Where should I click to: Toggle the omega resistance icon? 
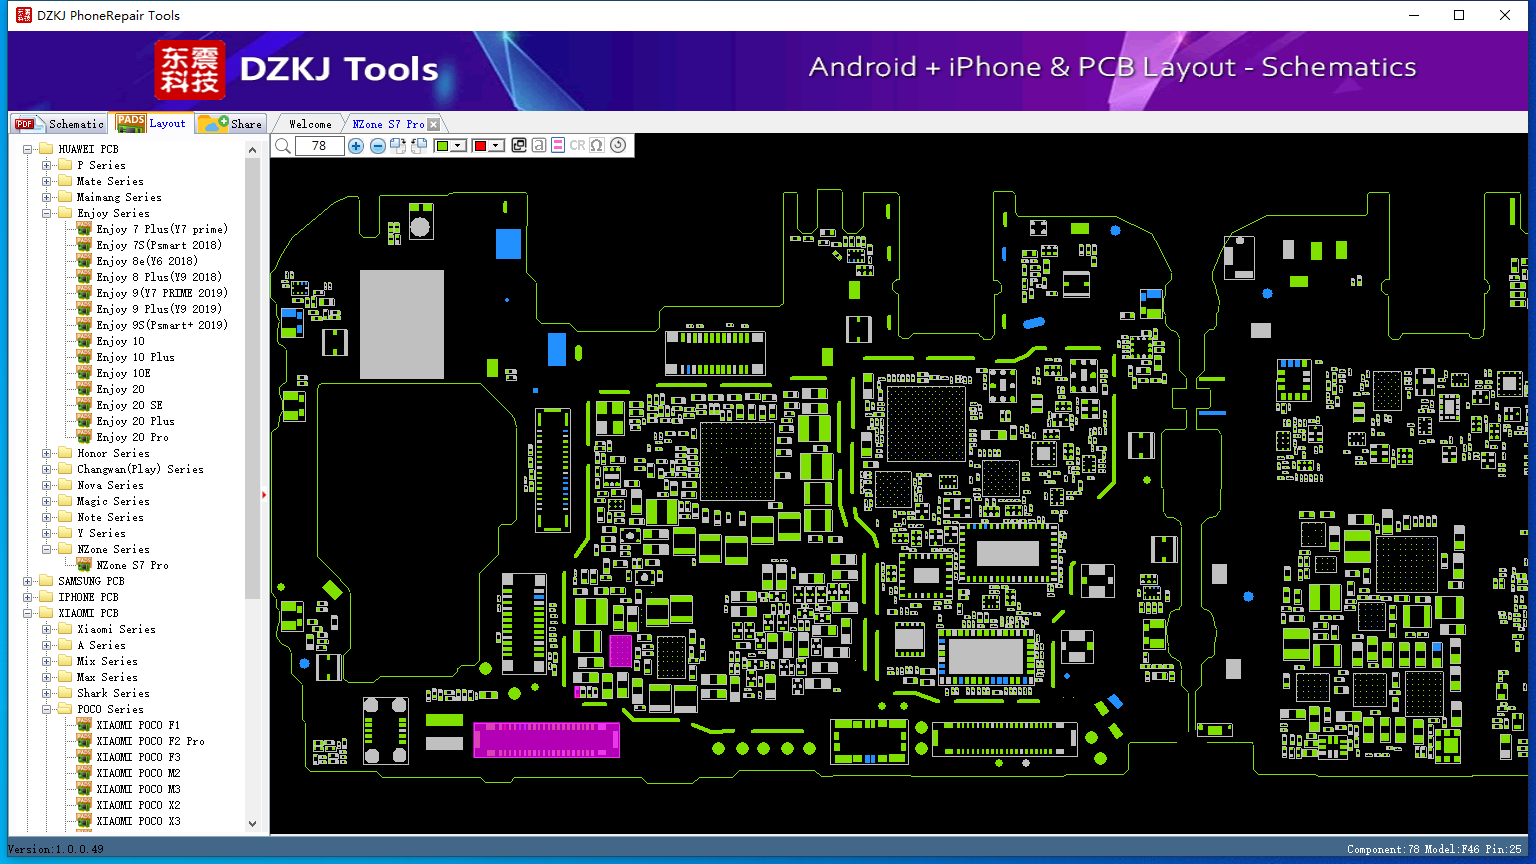pos(597,146)
